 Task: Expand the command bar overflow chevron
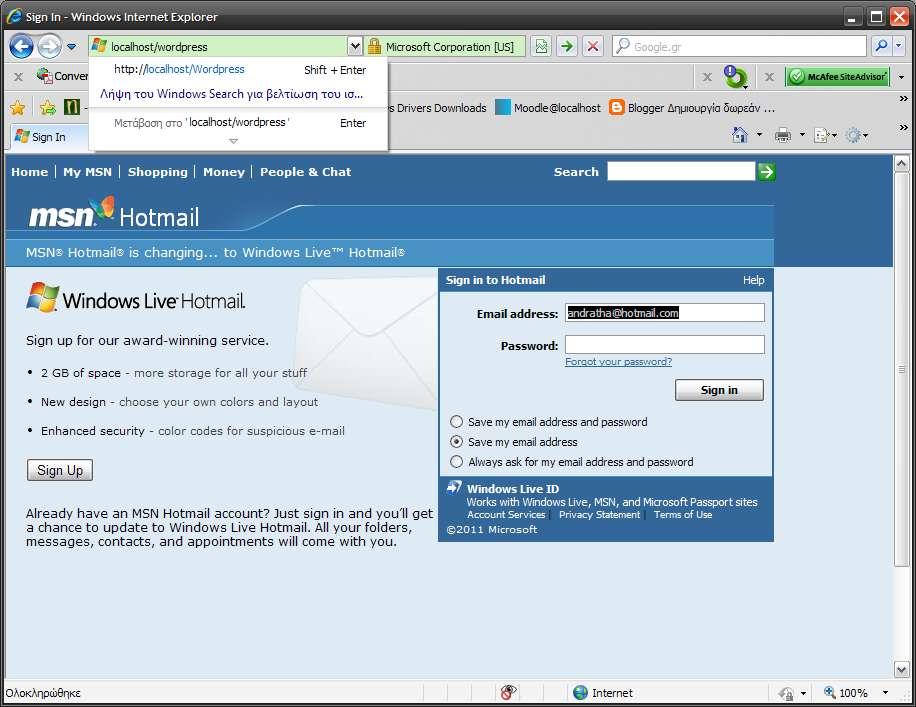(x=903, y=127)
